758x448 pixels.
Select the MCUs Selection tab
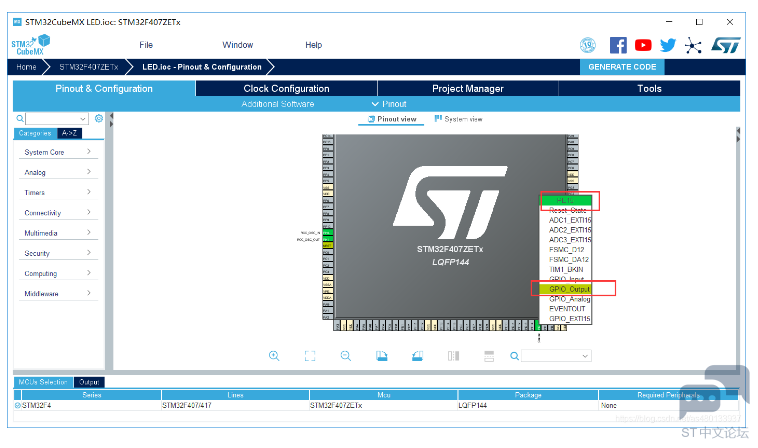pos(43,382)
